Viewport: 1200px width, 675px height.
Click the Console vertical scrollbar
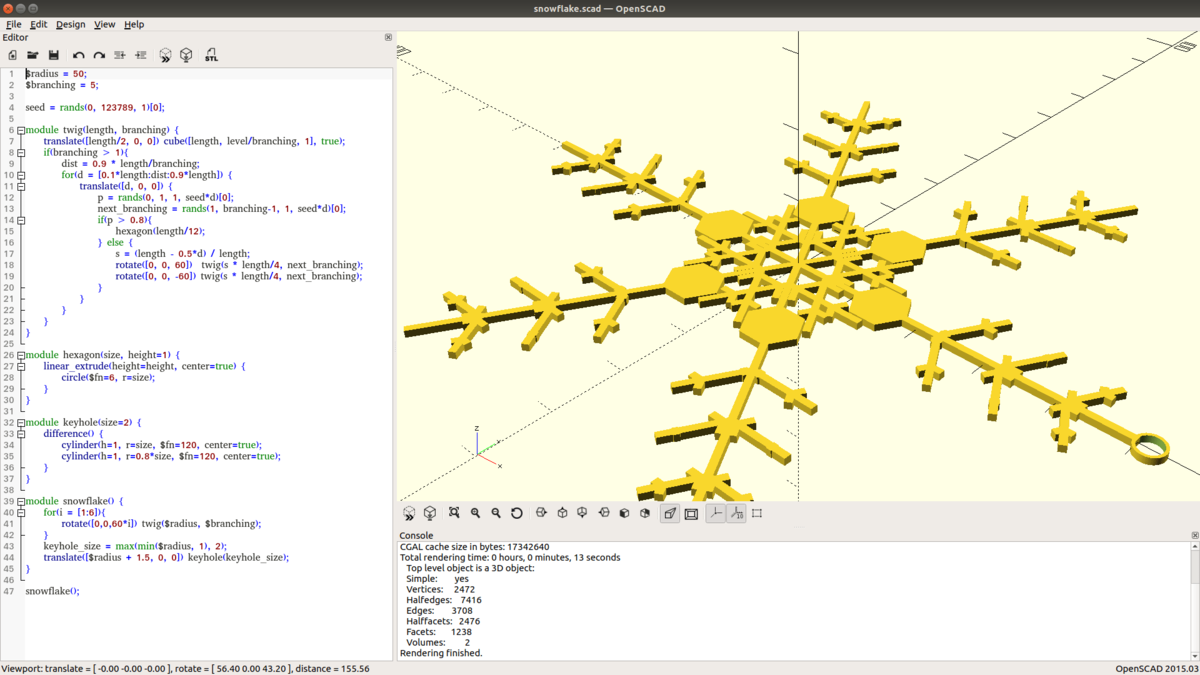pyautogui.click(x=1194, y=600)
